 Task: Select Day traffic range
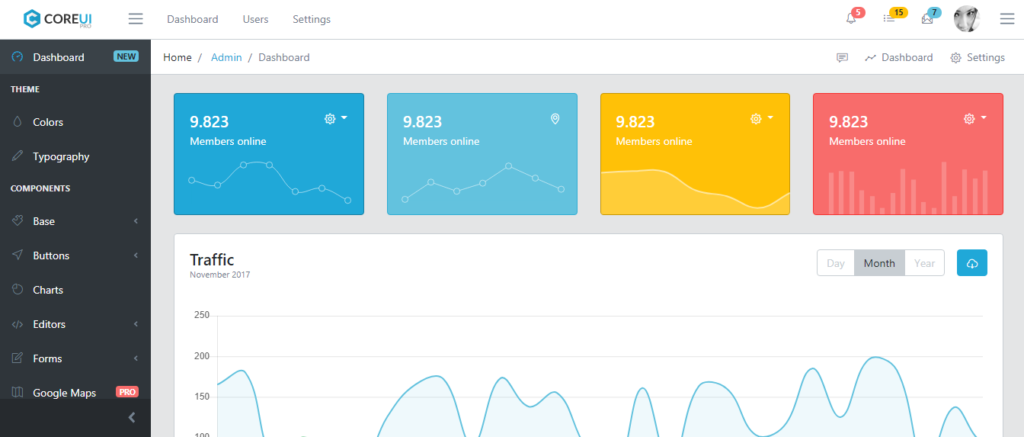835,263
